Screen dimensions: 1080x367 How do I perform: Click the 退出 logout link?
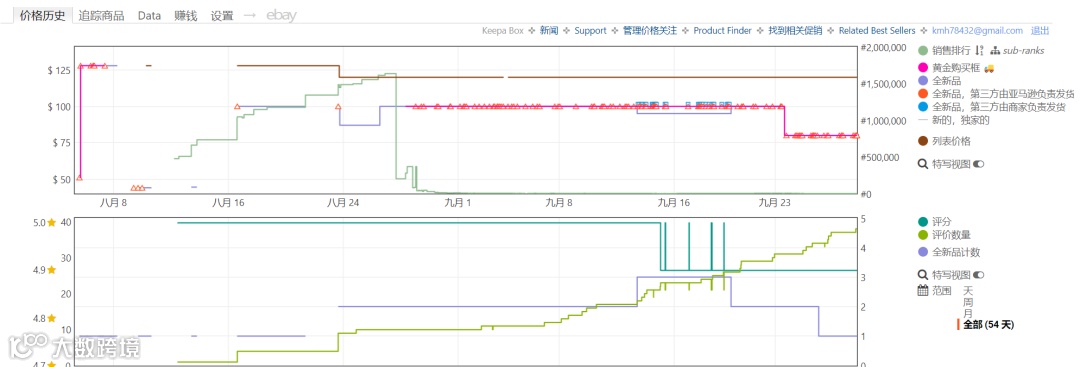[x=1040, y=30]
